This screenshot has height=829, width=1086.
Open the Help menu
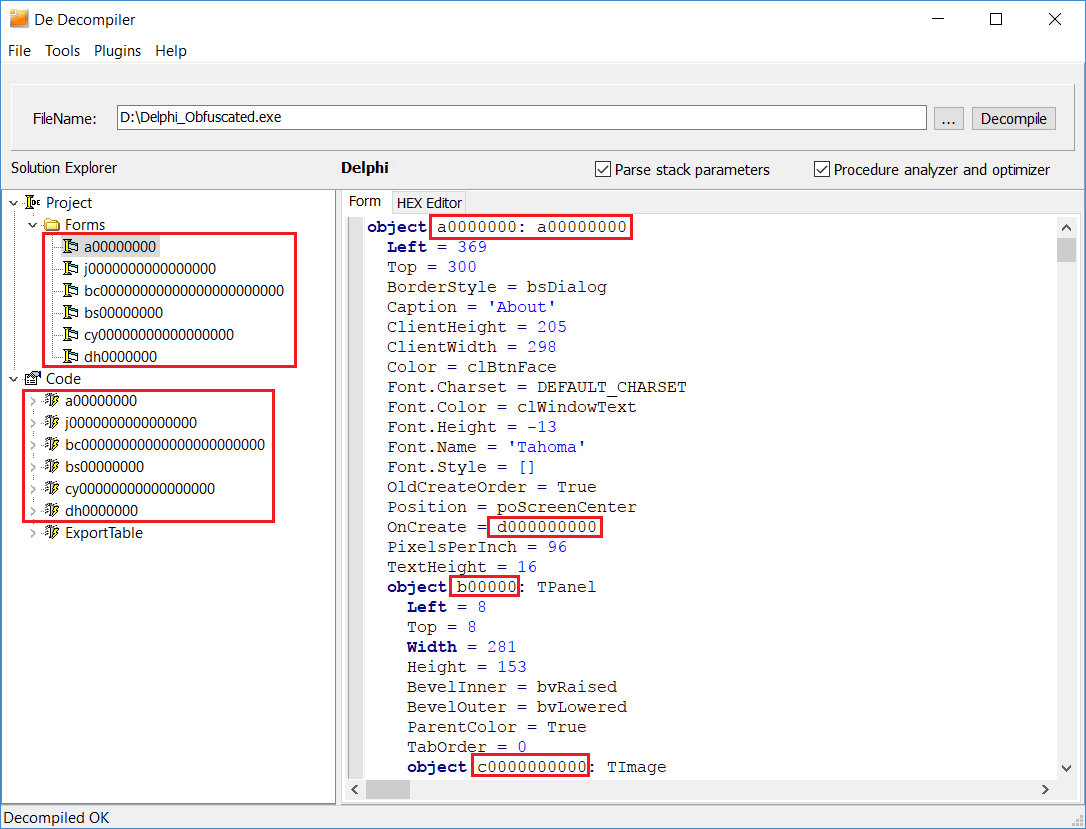170,51
